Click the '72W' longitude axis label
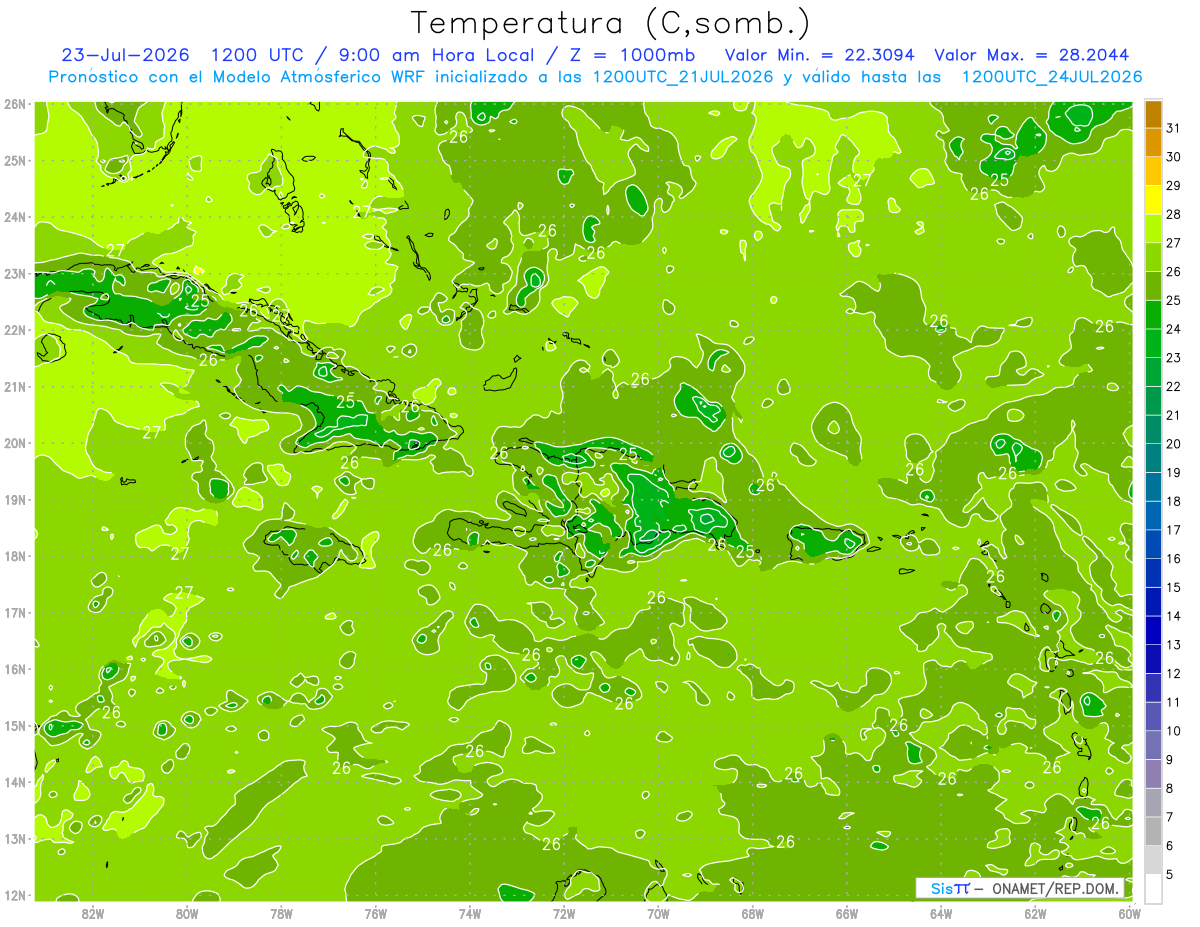Image resolution: width=1200 pixels, height=927 pixels. click(x=564, y=912)
